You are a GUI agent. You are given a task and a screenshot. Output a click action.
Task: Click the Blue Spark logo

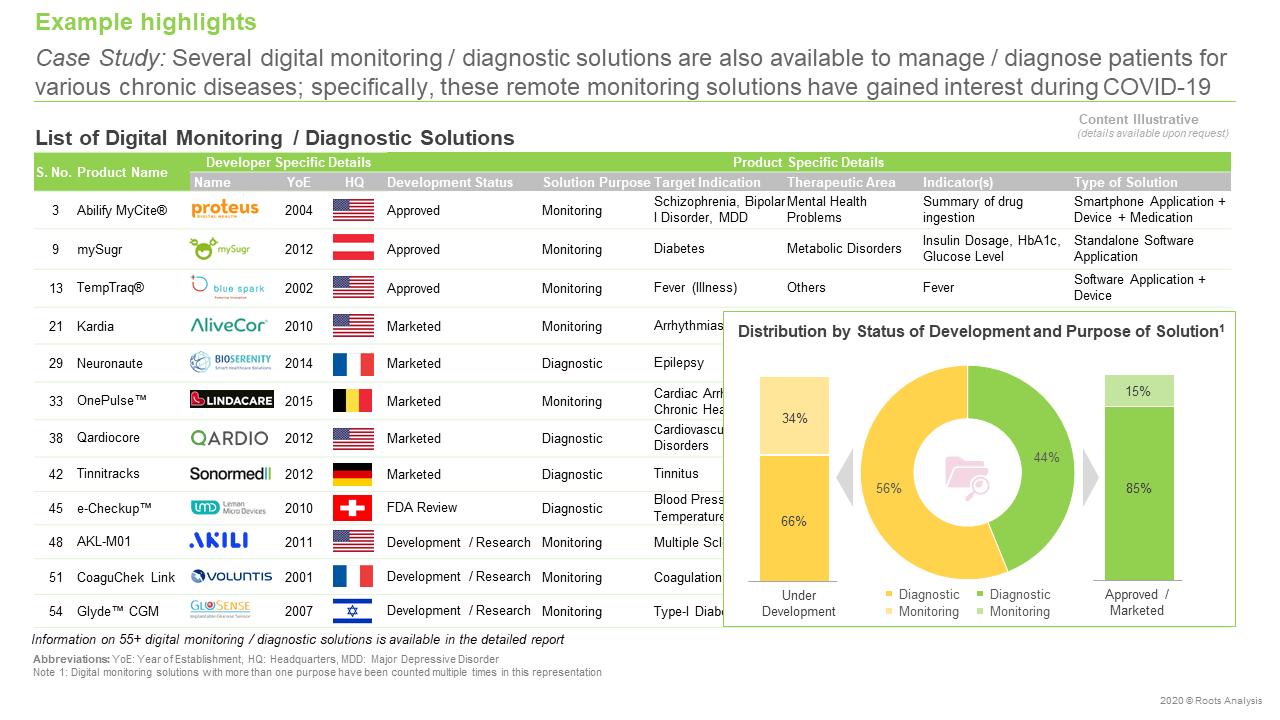[x=227, y=287]
